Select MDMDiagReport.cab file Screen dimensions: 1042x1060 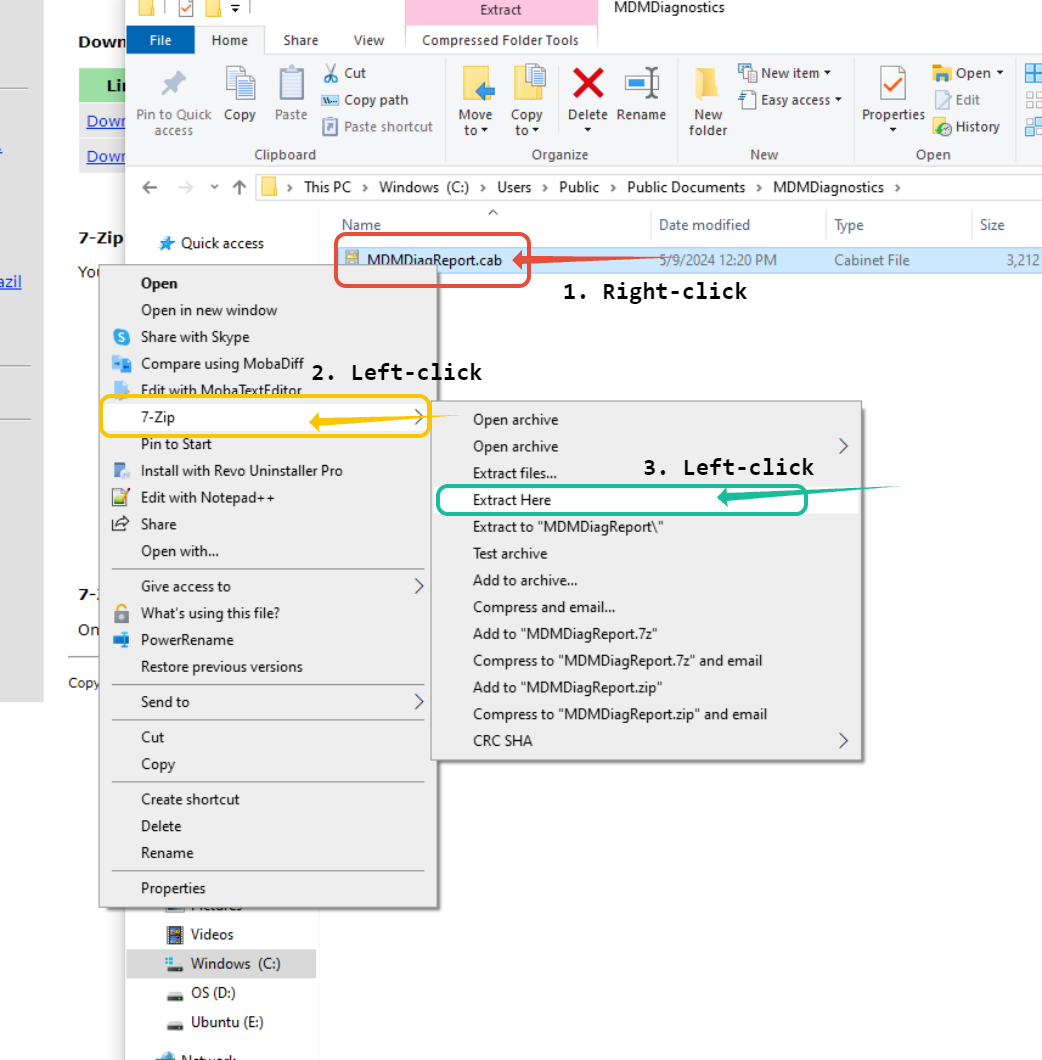point(434,260)
